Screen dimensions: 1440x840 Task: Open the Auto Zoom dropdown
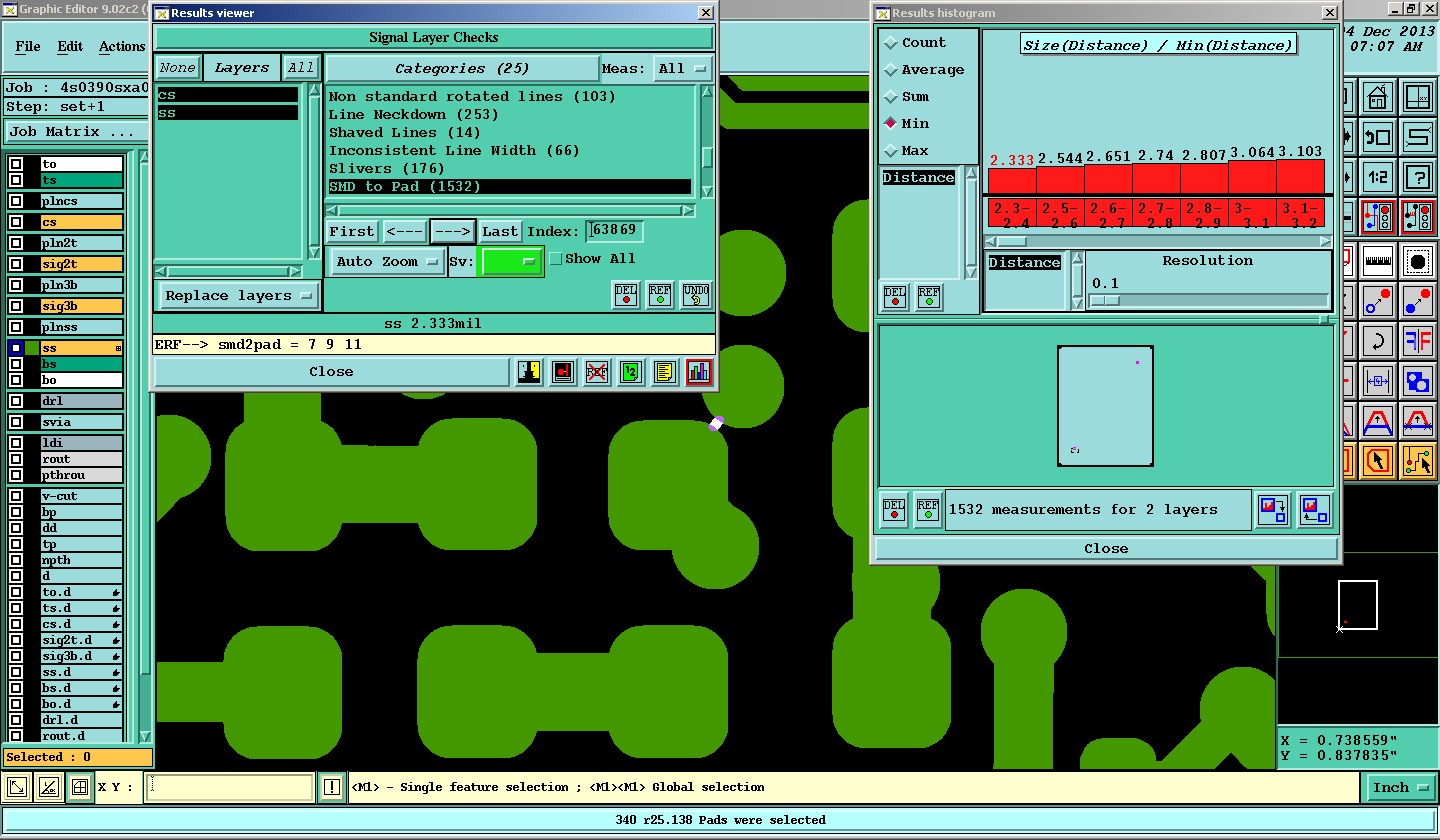pyautogui.click(x=388, y=262)
